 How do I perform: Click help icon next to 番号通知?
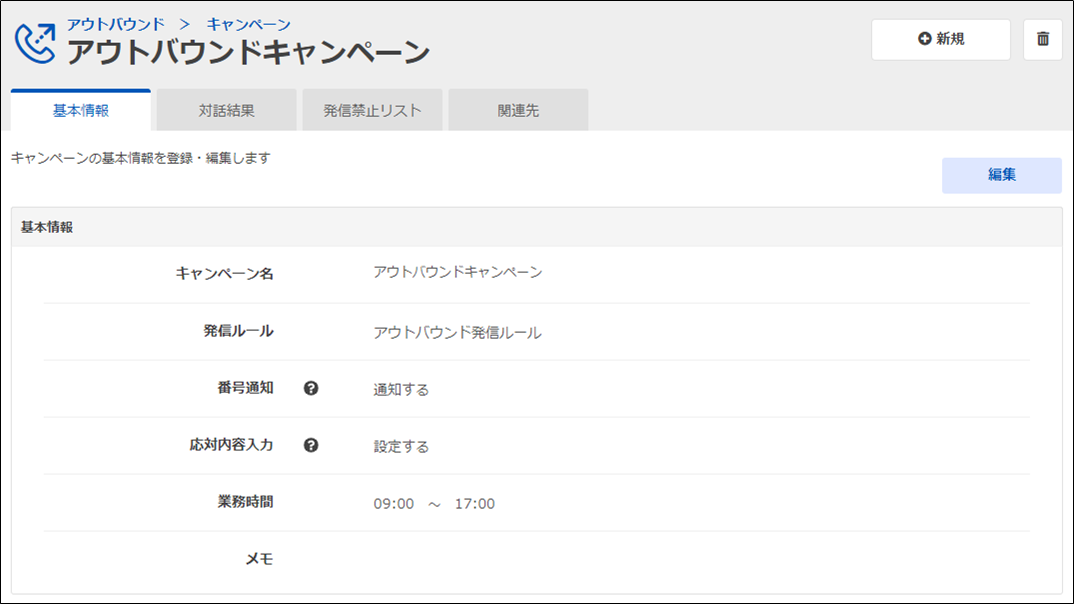click(x=311, y=388)
